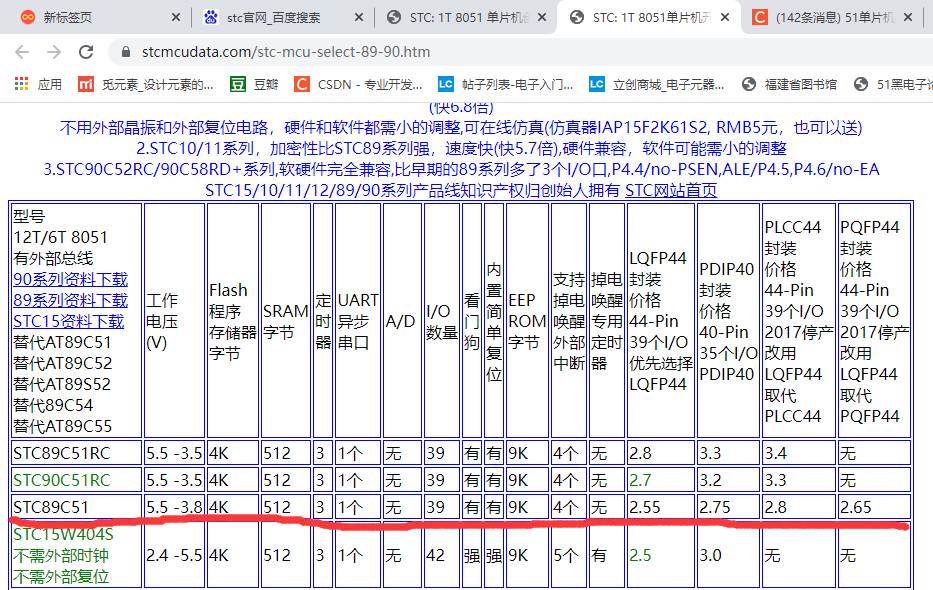Open the CSDN - 专业开发 bookmark

[357, 85]
